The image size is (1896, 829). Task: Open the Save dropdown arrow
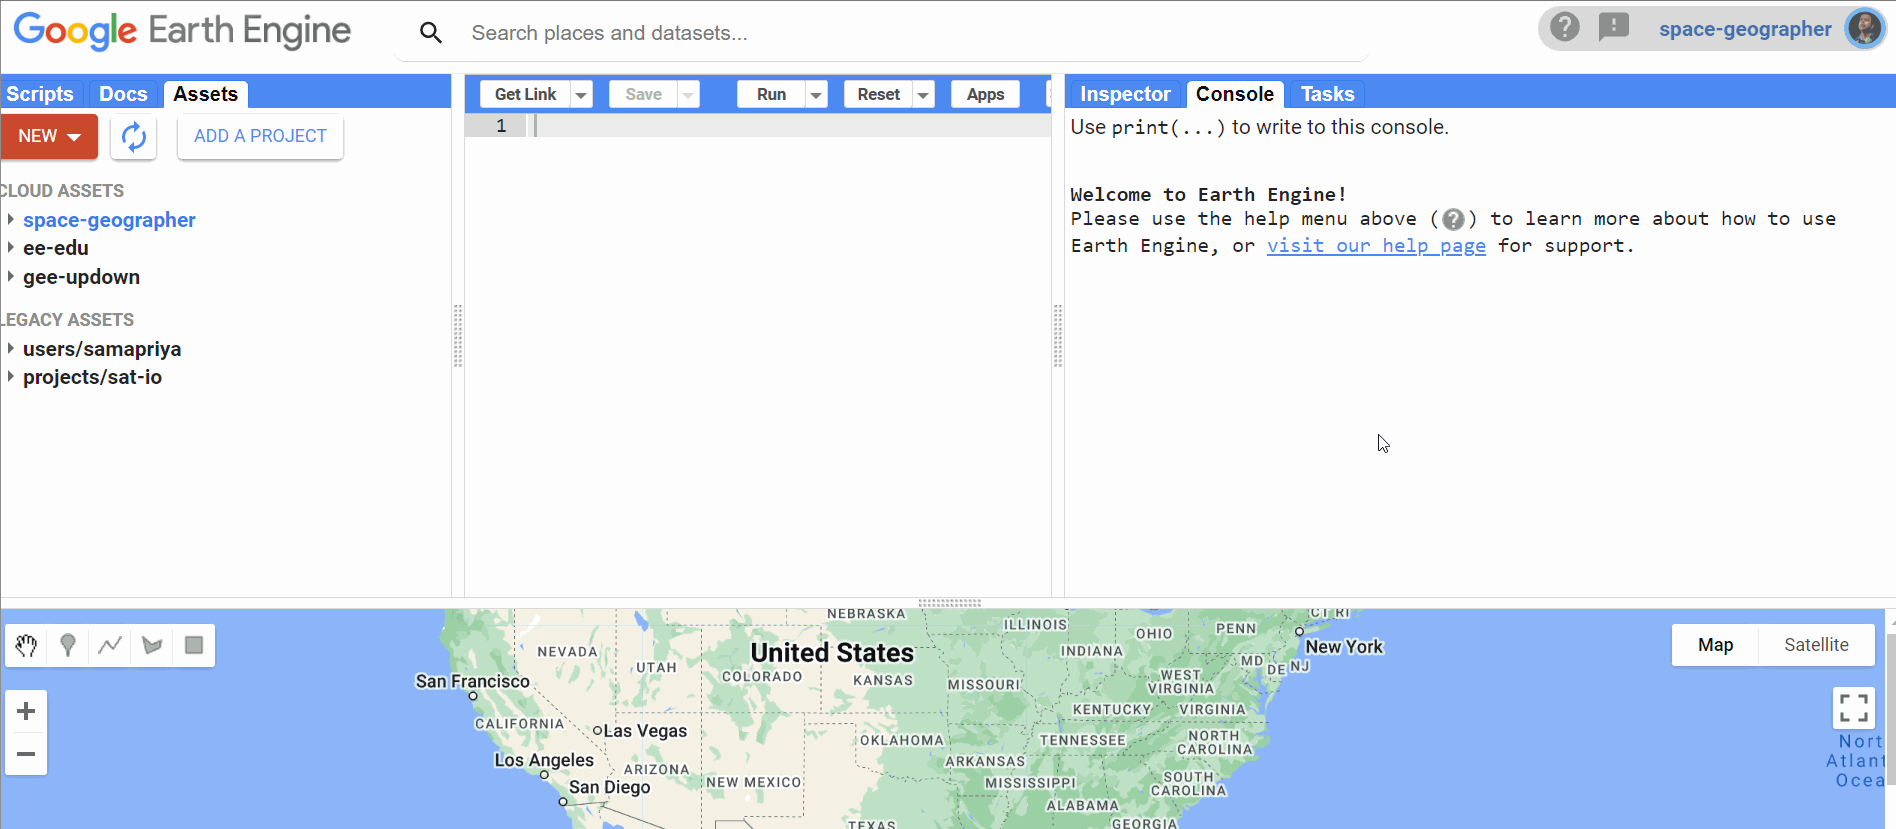(688, 95)
